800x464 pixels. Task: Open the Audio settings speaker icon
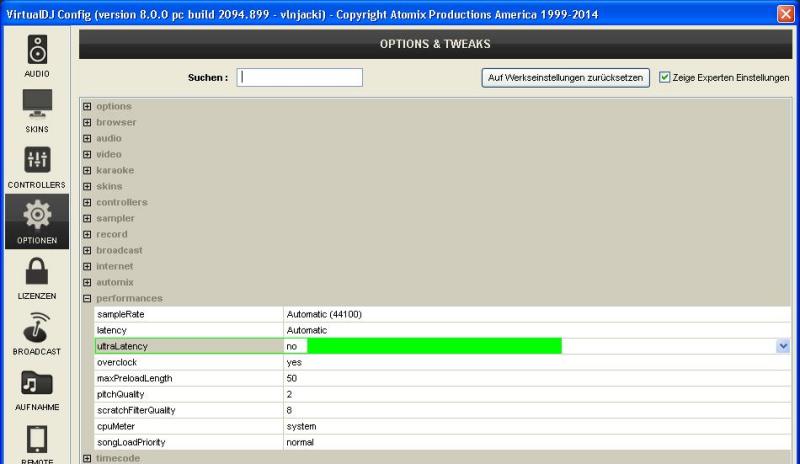click(x=37, y=50)
